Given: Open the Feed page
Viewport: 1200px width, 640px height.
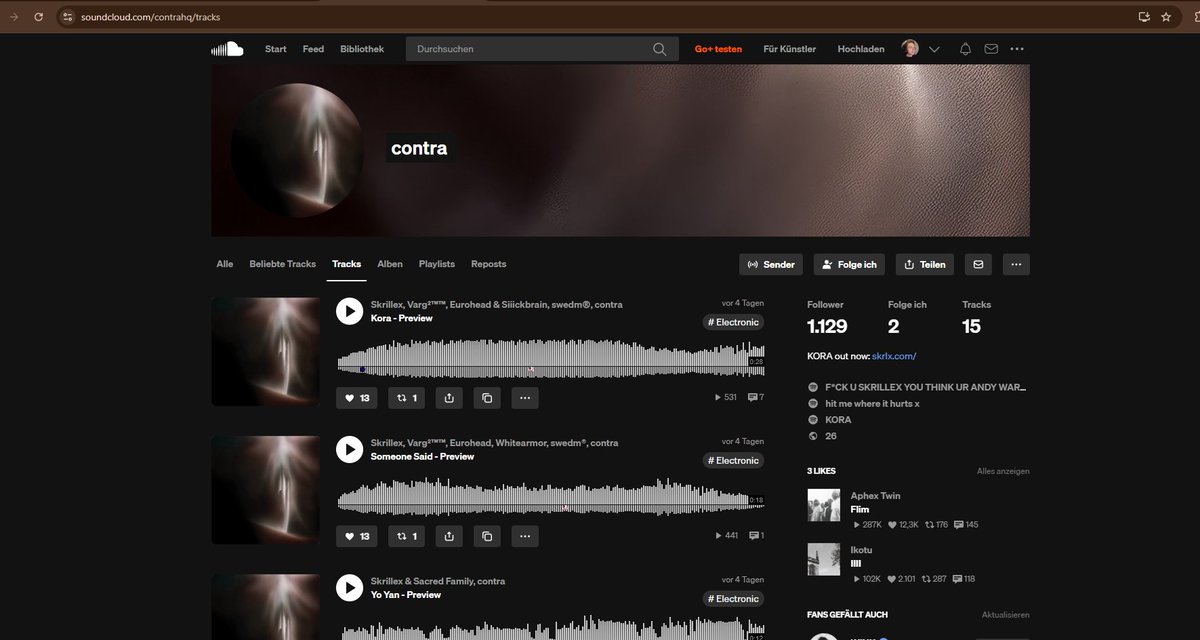Looking at the screenshot, I should (x=313, y=49).
